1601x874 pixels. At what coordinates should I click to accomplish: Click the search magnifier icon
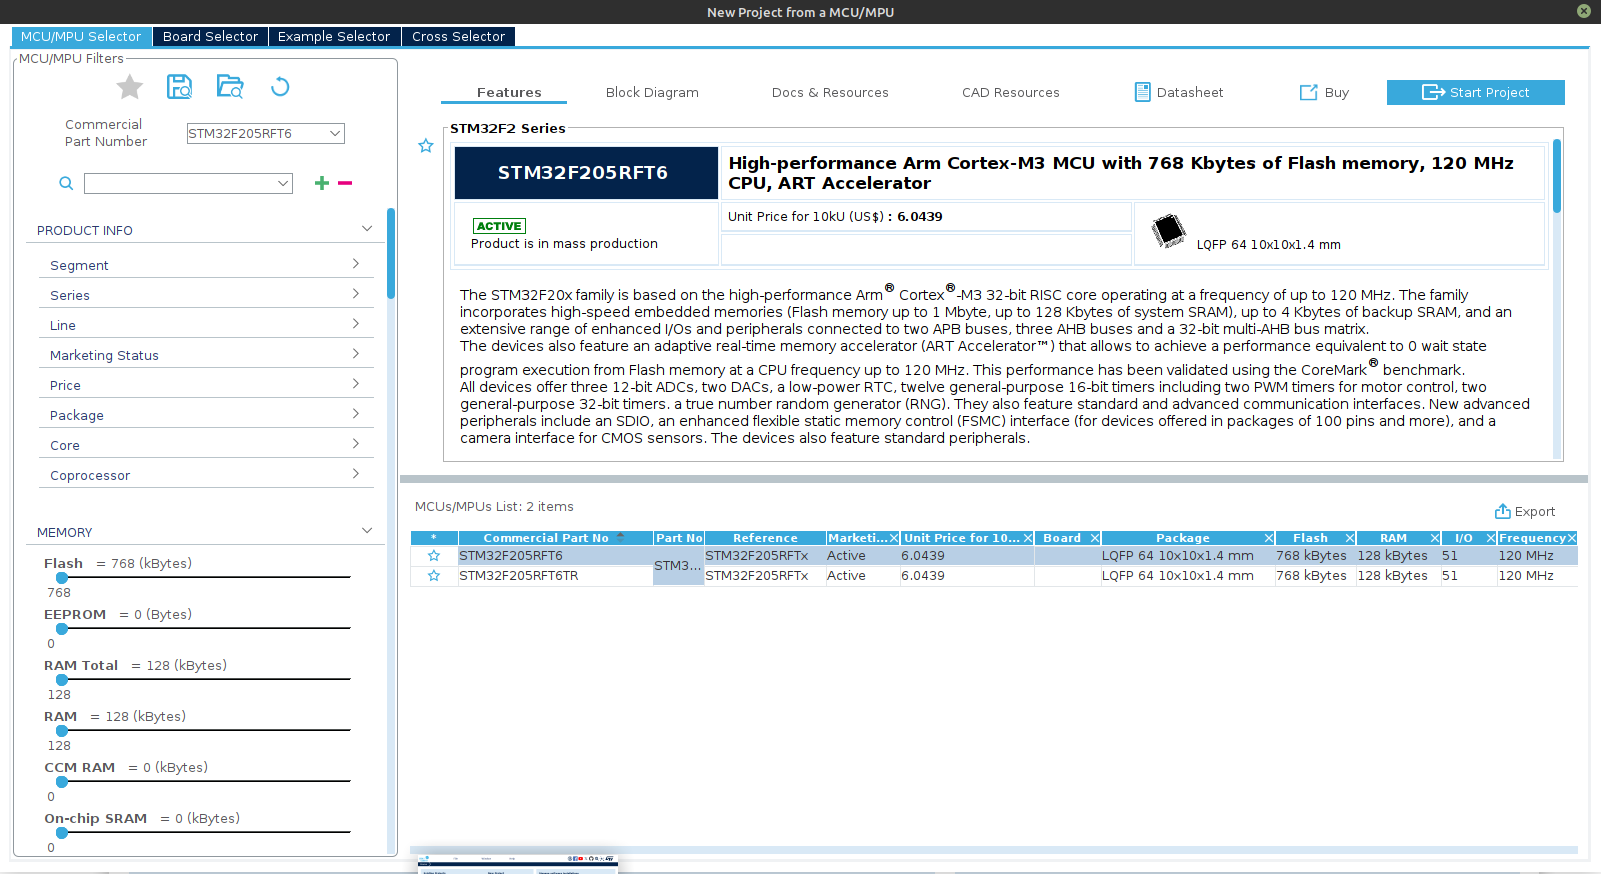(x=66, y=183)
